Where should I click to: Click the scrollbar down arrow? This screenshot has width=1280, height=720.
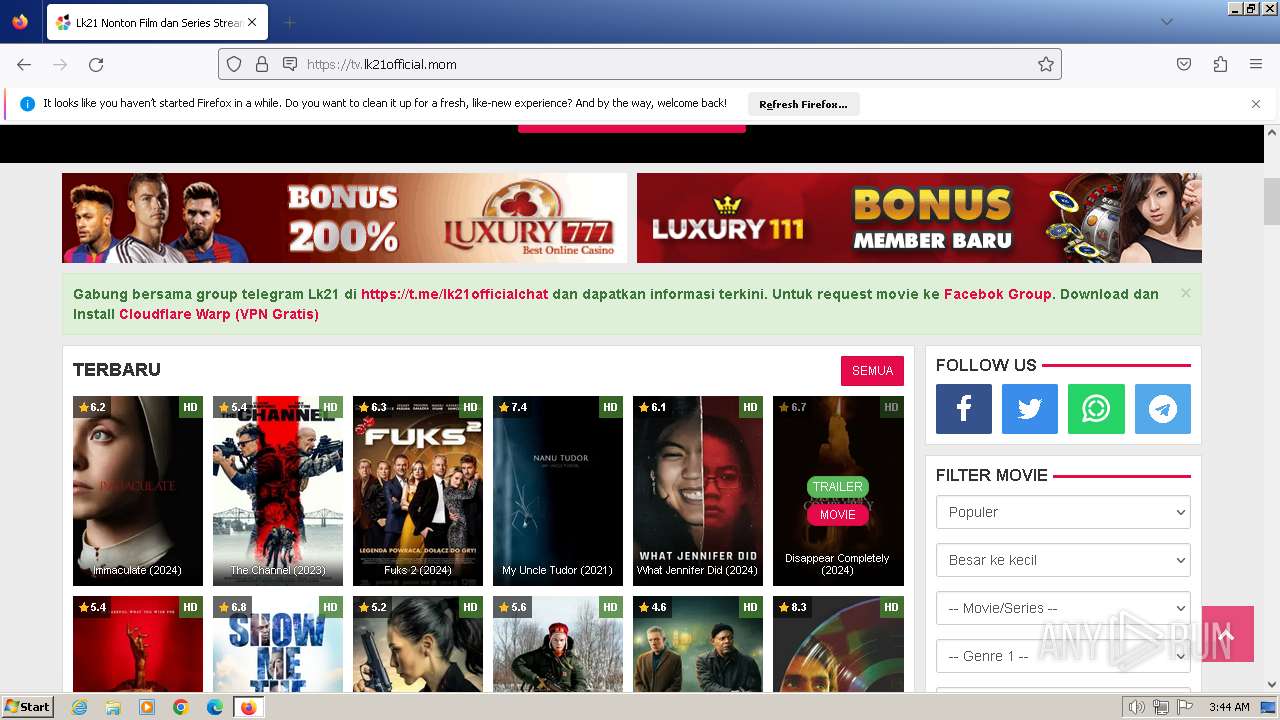[x=1272, y=685]
